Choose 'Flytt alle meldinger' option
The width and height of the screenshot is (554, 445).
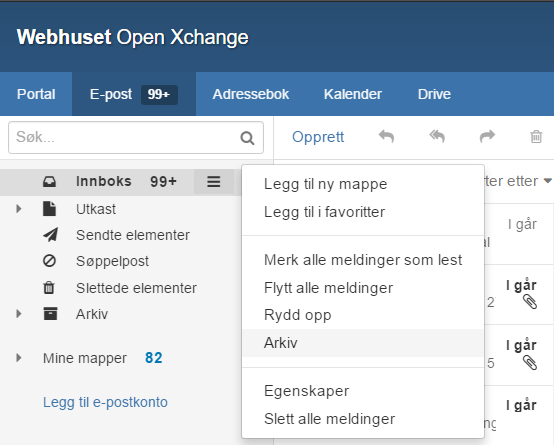pyautogui.click(x=363, y=288)
